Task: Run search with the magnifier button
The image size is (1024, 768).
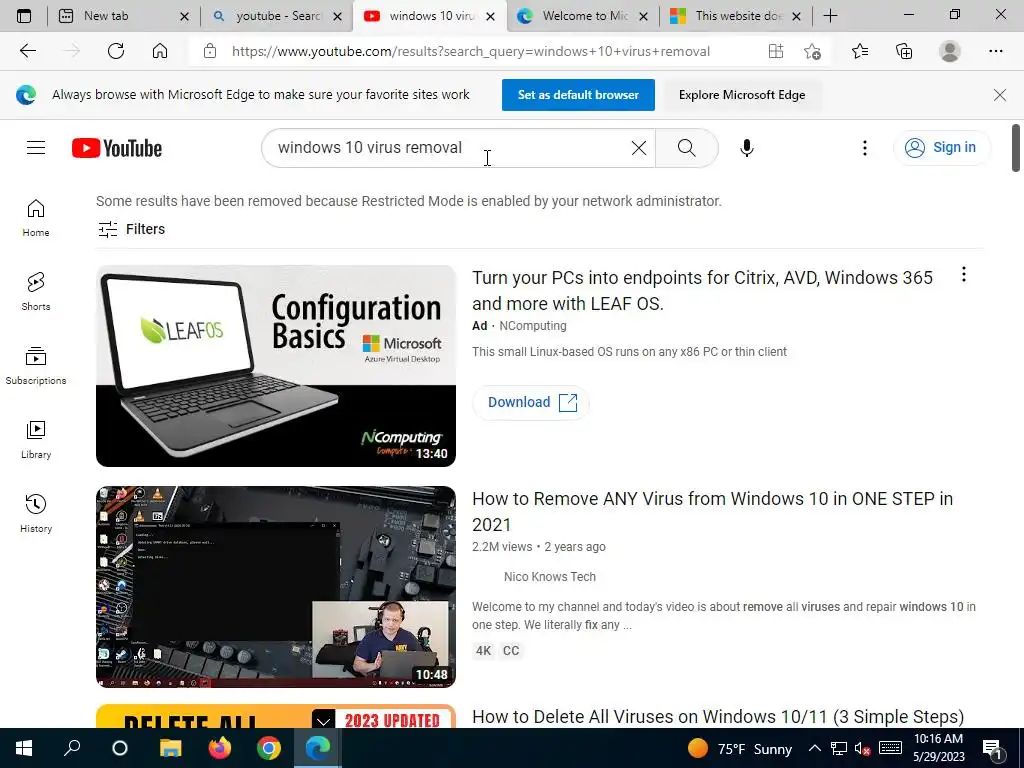Action: 686,148
